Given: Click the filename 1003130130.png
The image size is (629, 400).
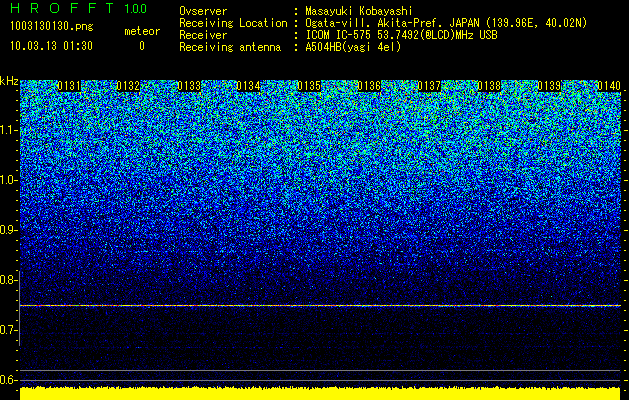Looking at the screenshot, I should click(x=51, y=27).
